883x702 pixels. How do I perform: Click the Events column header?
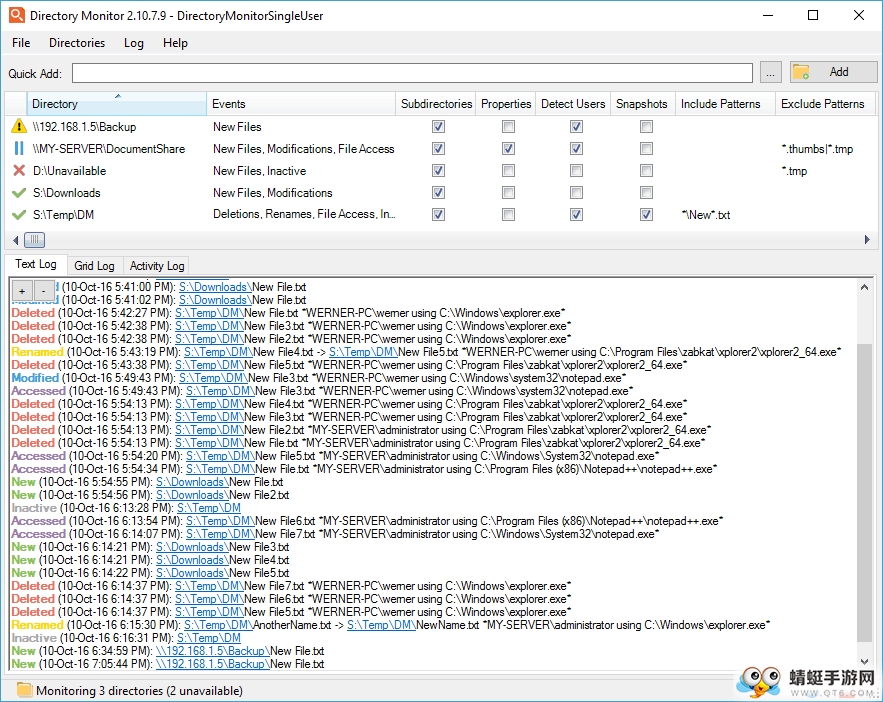[301, 104]
